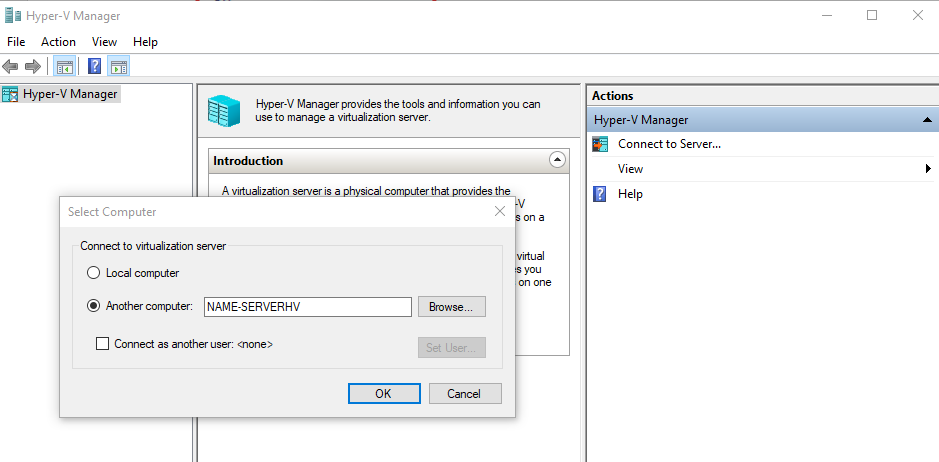Click the blue server stack icon in the center pane

(223, 111)
